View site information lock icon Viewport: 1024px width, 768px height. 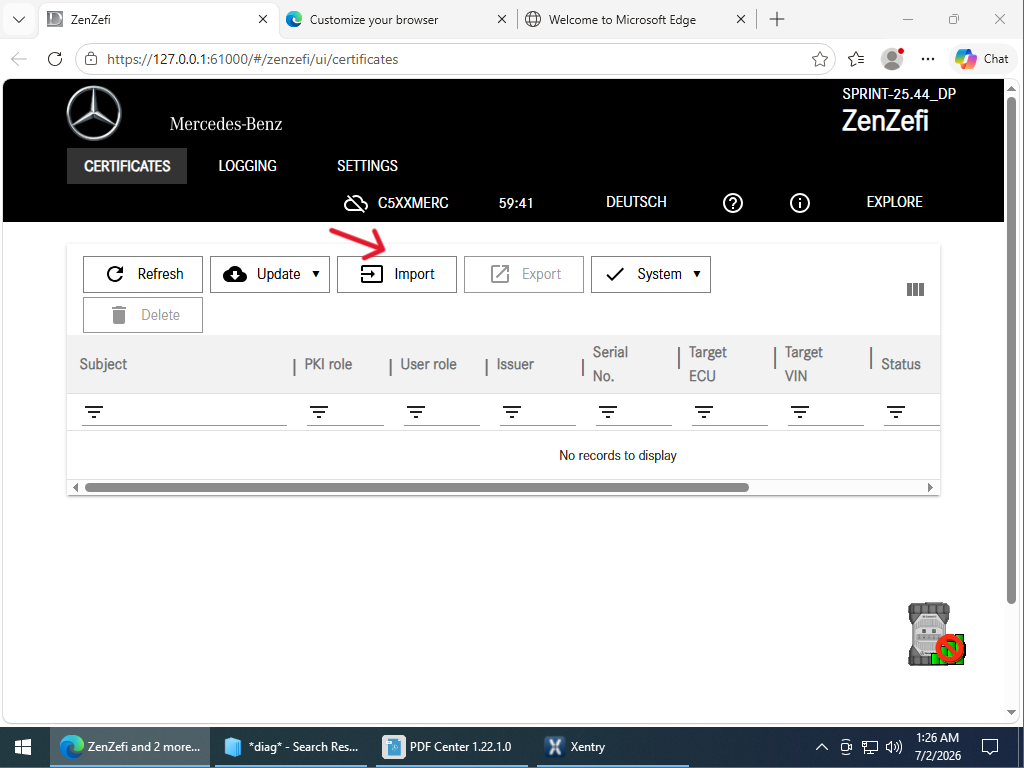[x=91, y=59]
